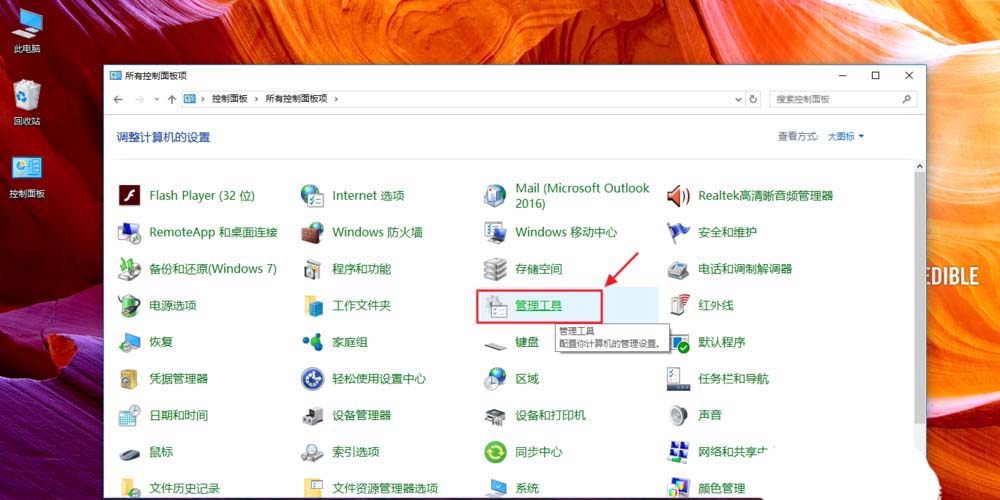Open the 日期和时间 icon
This screenshot has width=1000, height=500.
[x=129, y=416]
